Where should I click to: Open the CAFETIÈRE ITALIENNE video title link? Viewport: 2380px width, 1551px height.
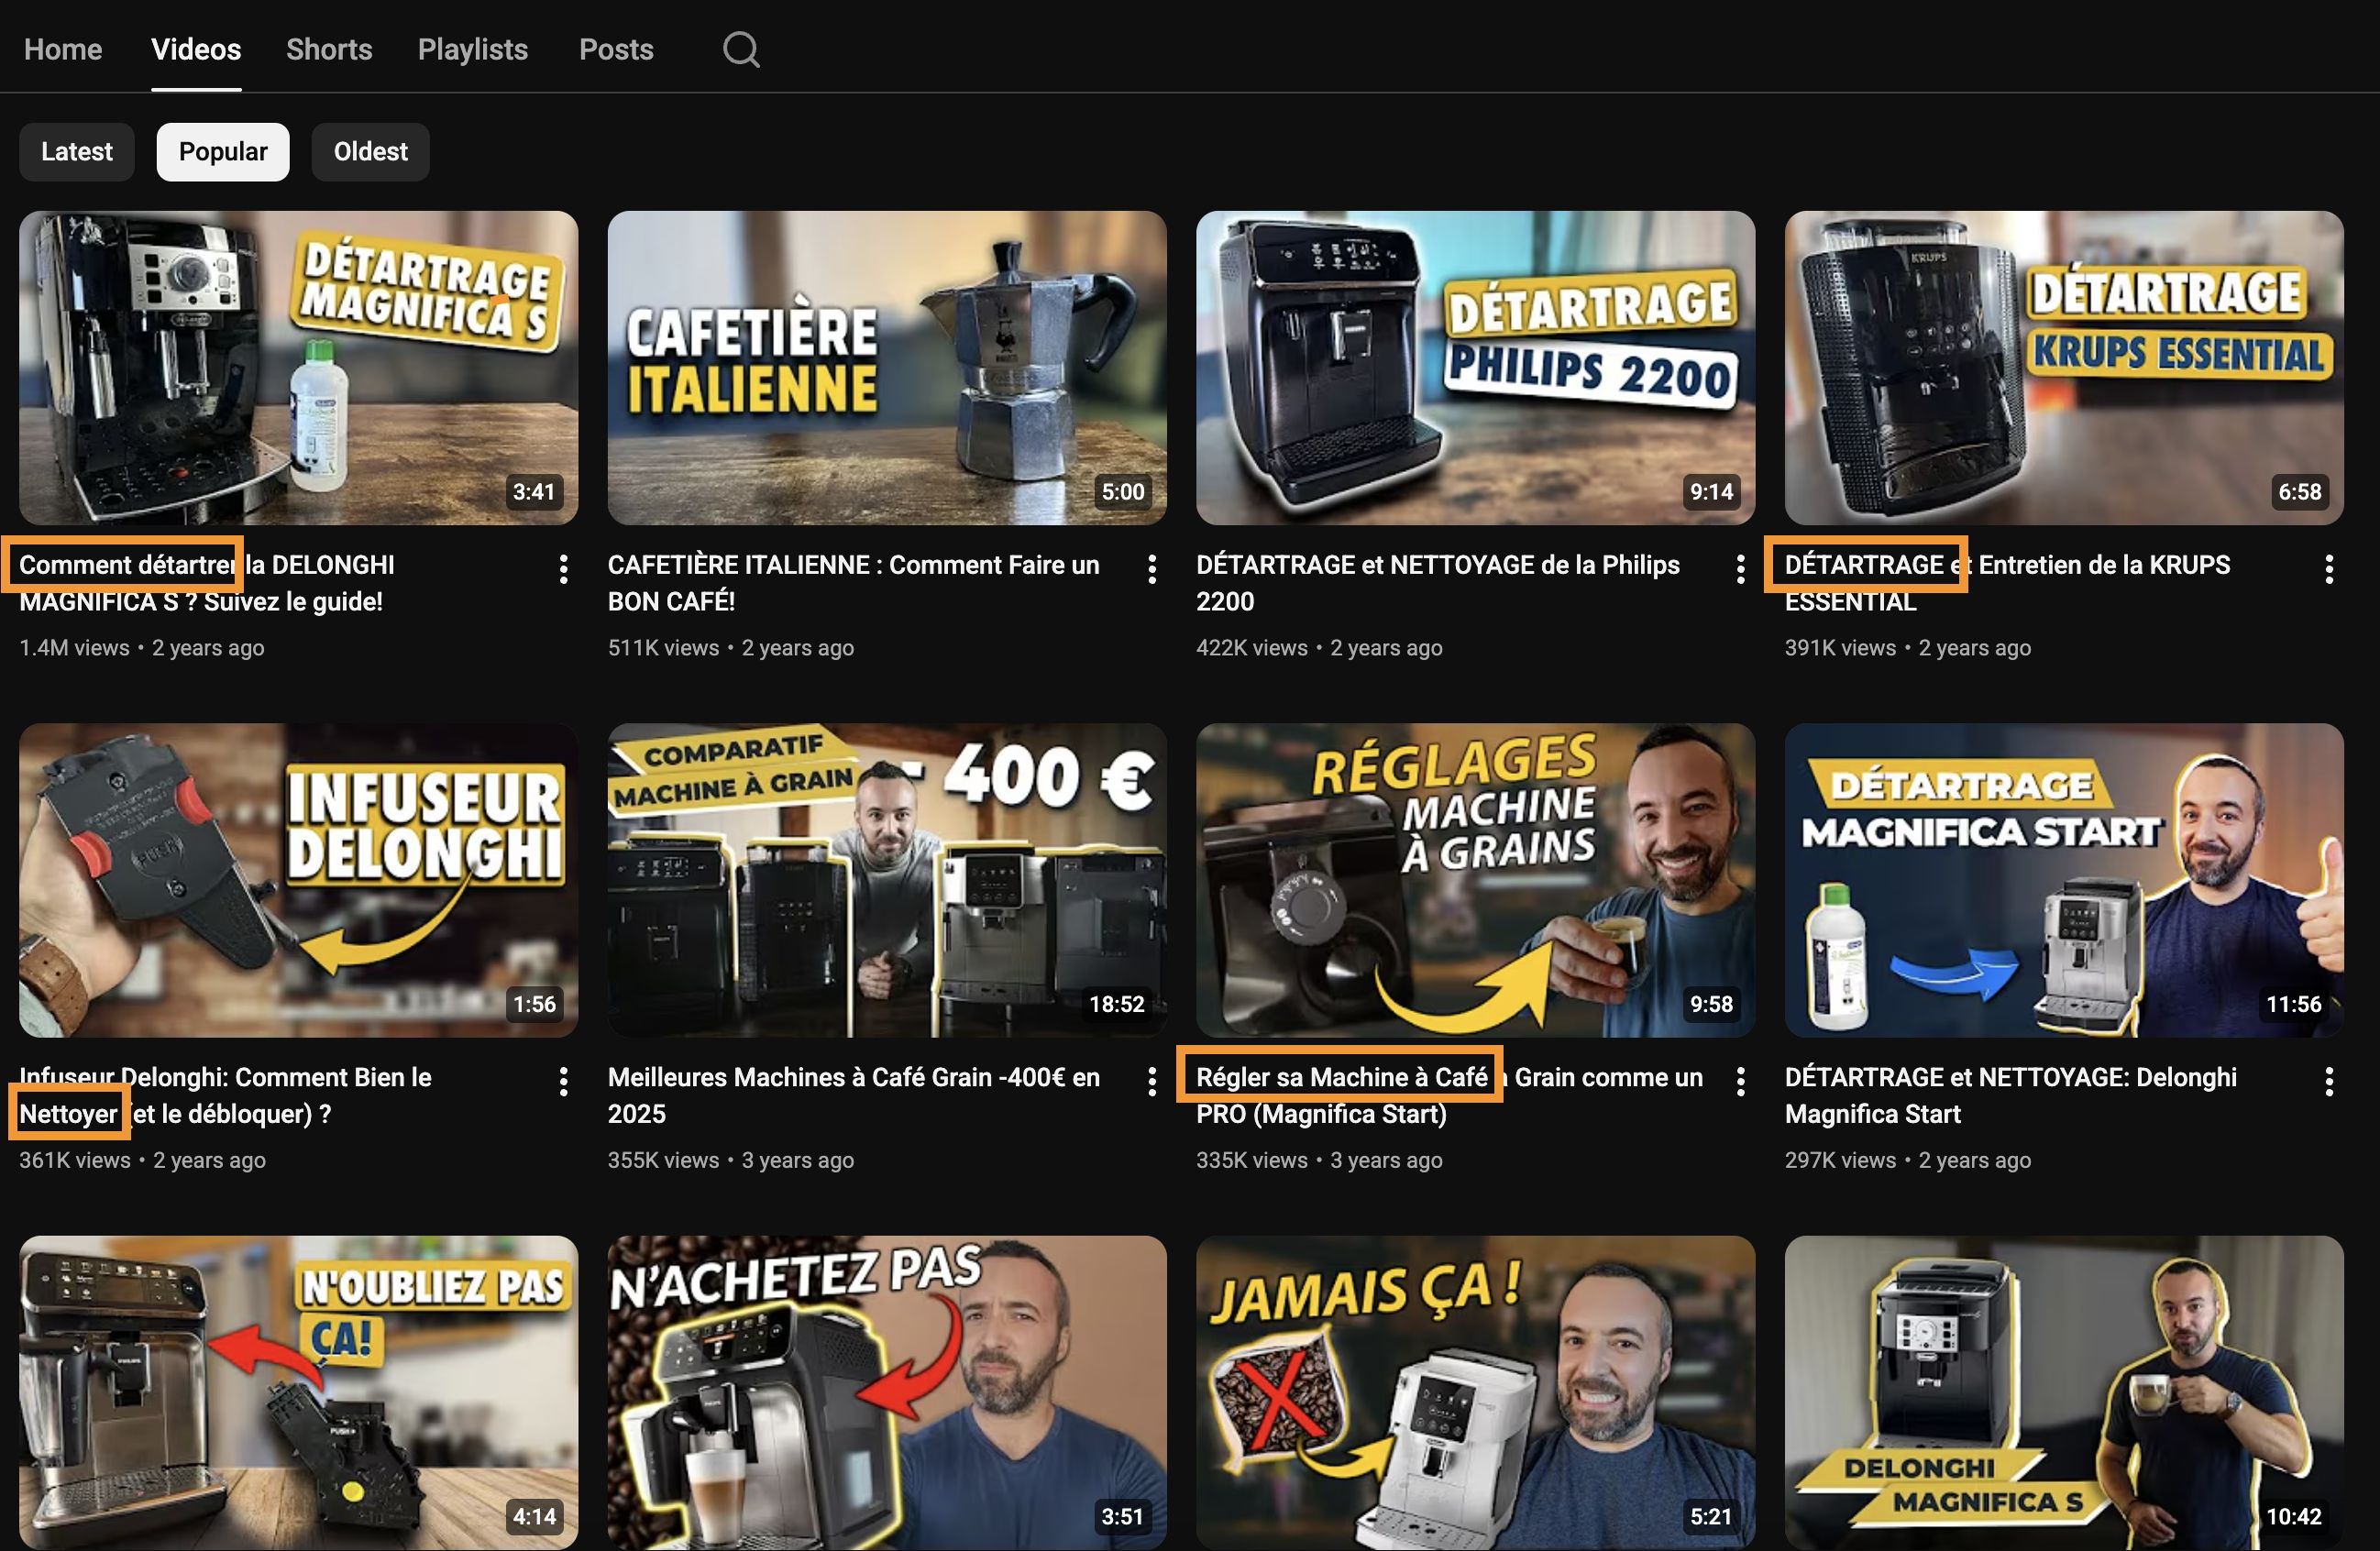[852, 582]
